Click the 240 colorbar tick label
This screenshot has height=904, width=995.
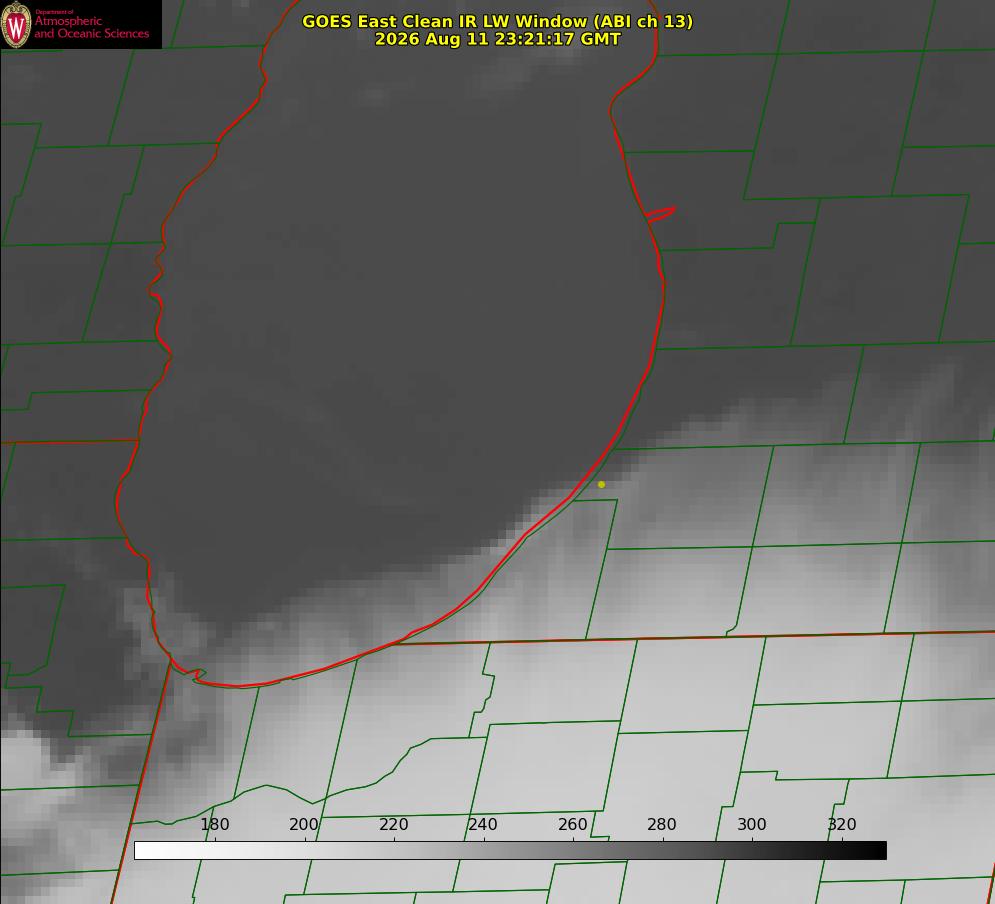[483, 824]
